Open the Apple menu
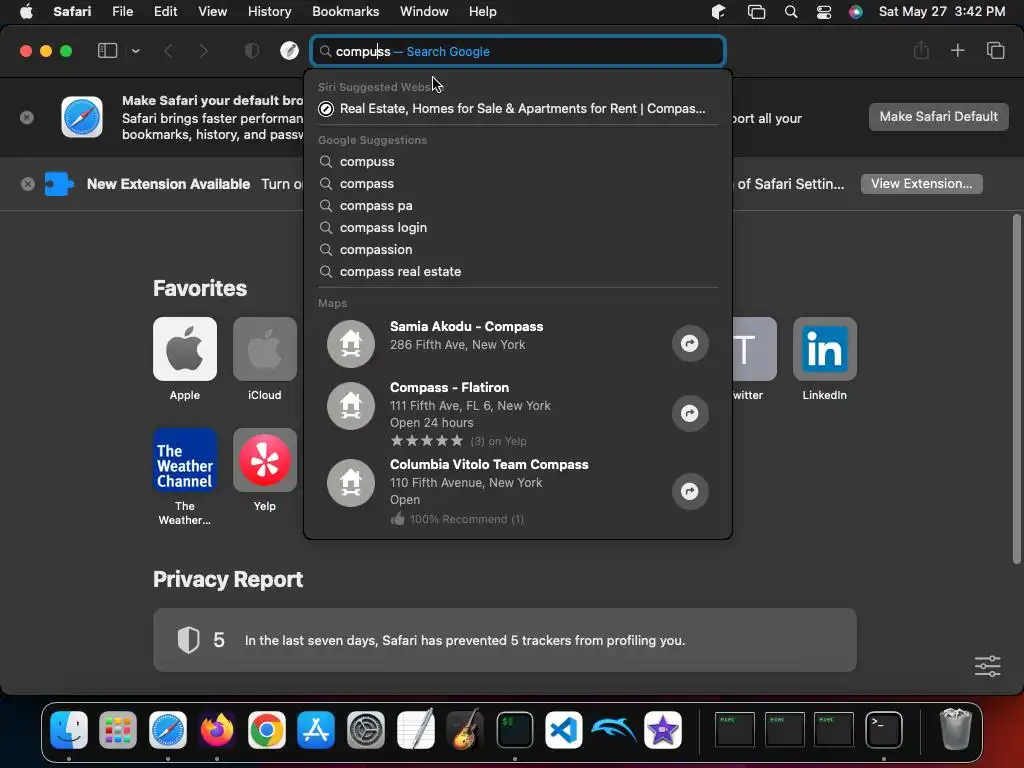 [26, 11]
